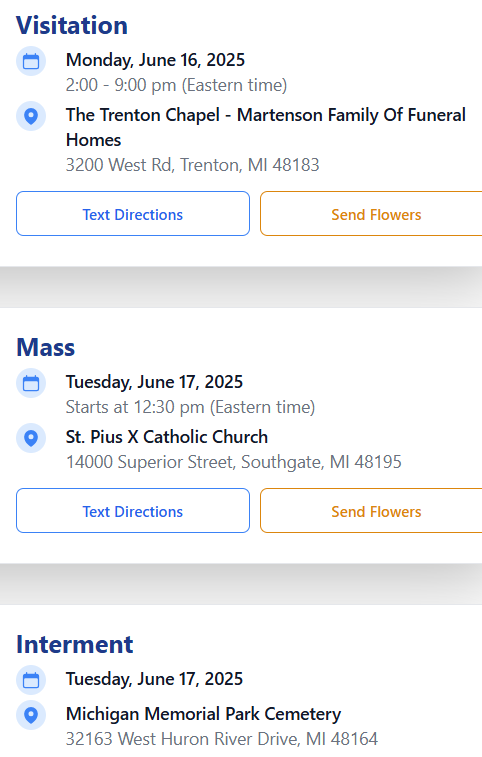The image size is (482, 757).
Task: Click the 3200 West Rd Trenton address
Action: click(193, 165)
